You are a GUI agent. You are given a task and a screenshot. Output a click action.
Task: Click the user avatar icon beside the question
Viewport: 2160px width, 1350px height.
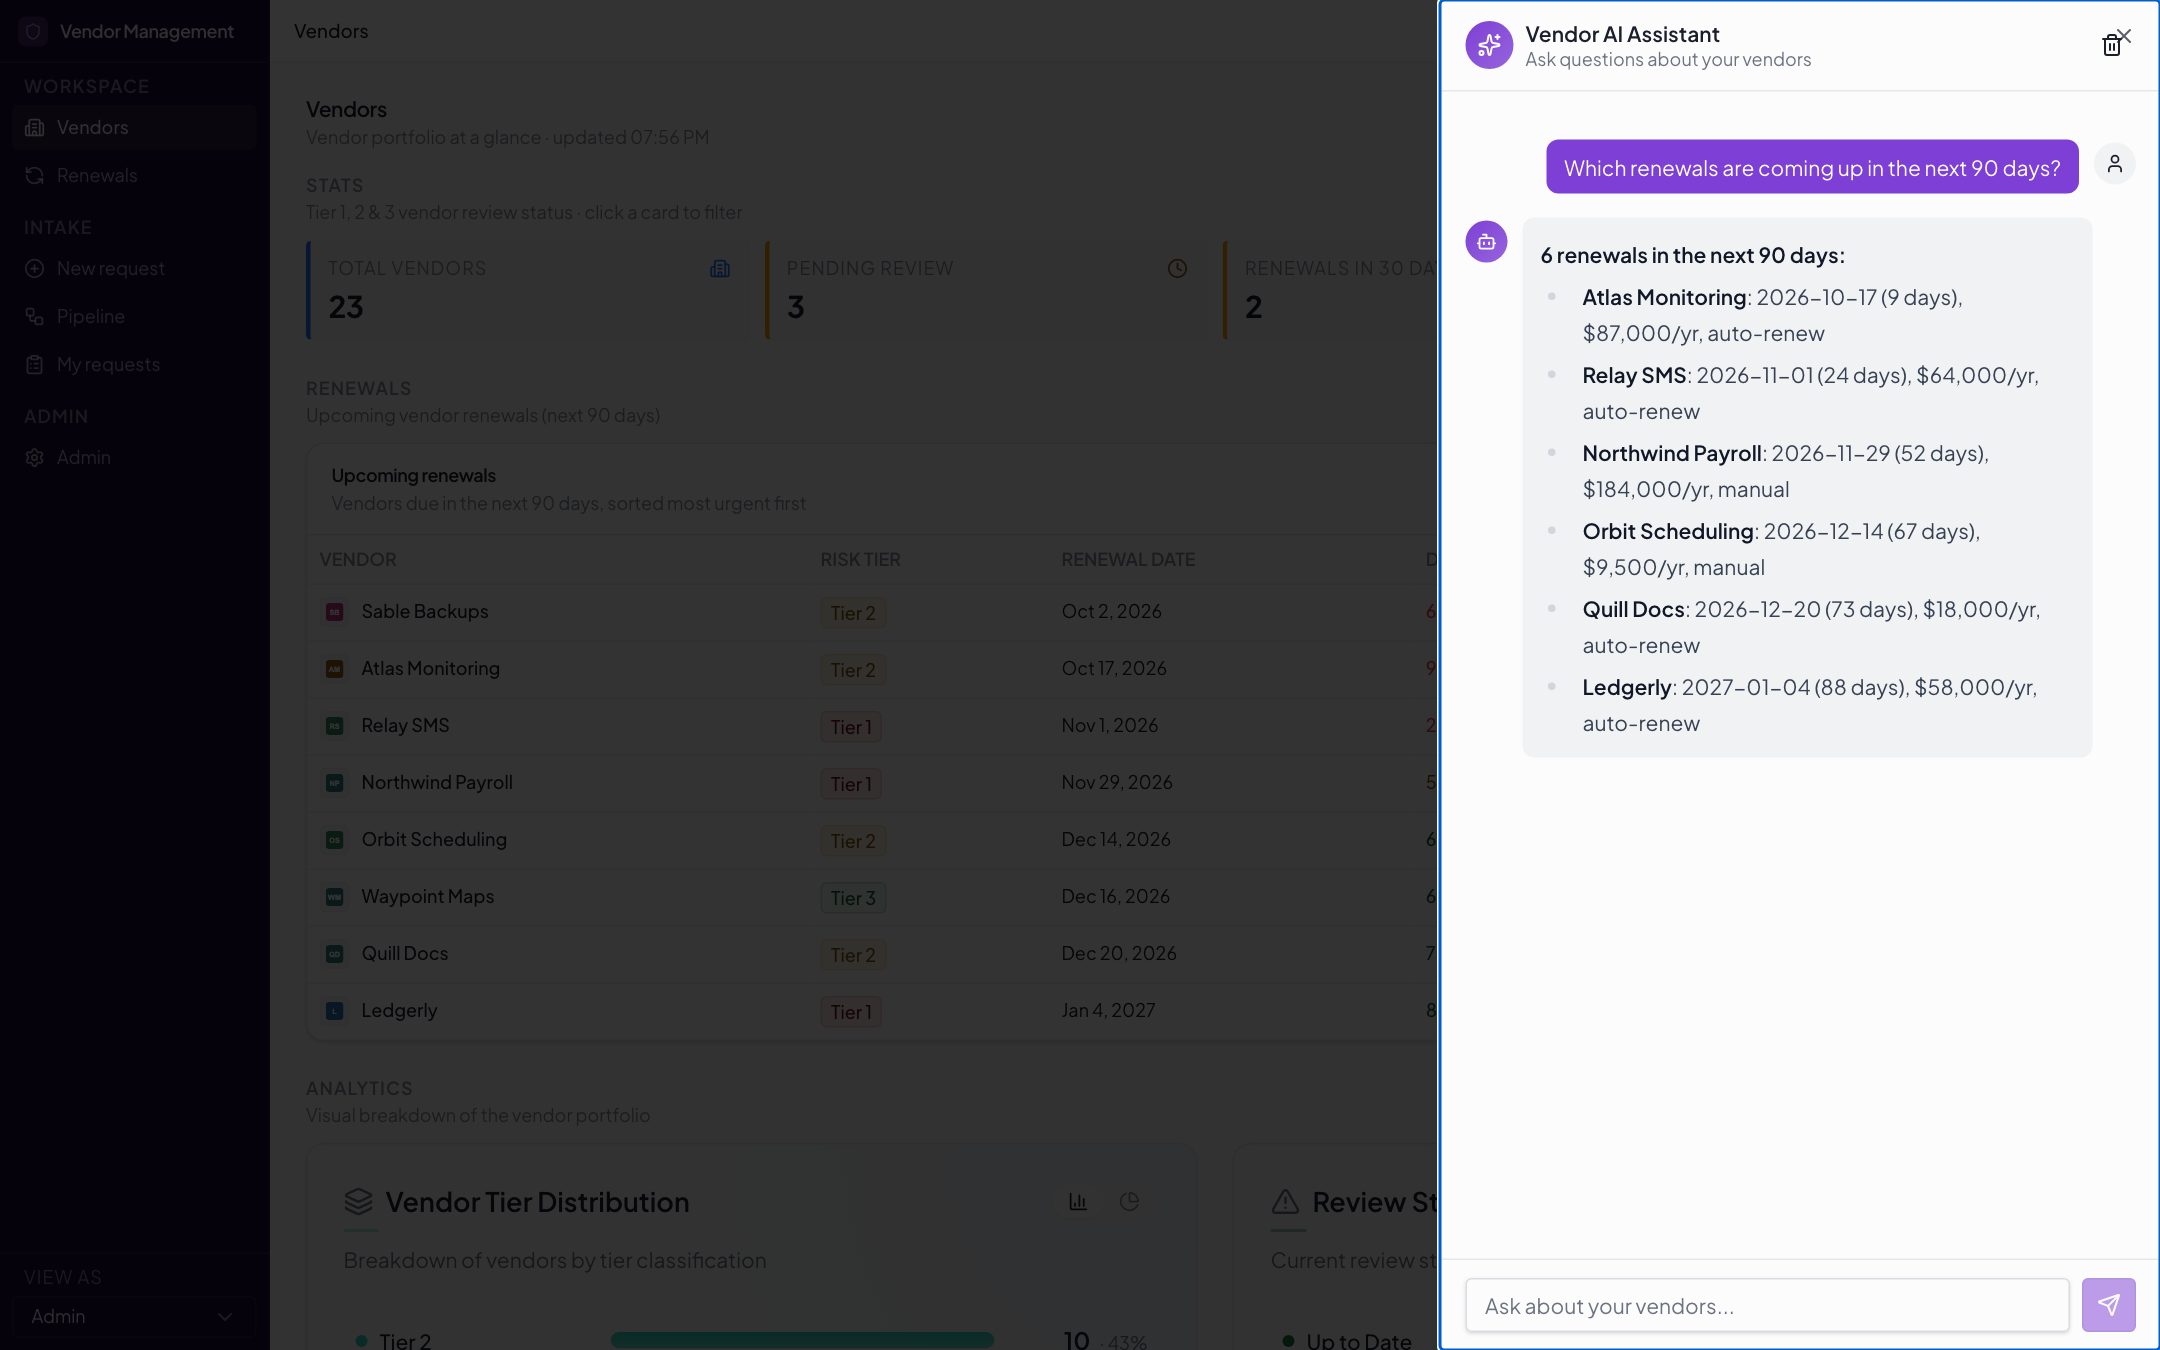2114,164
